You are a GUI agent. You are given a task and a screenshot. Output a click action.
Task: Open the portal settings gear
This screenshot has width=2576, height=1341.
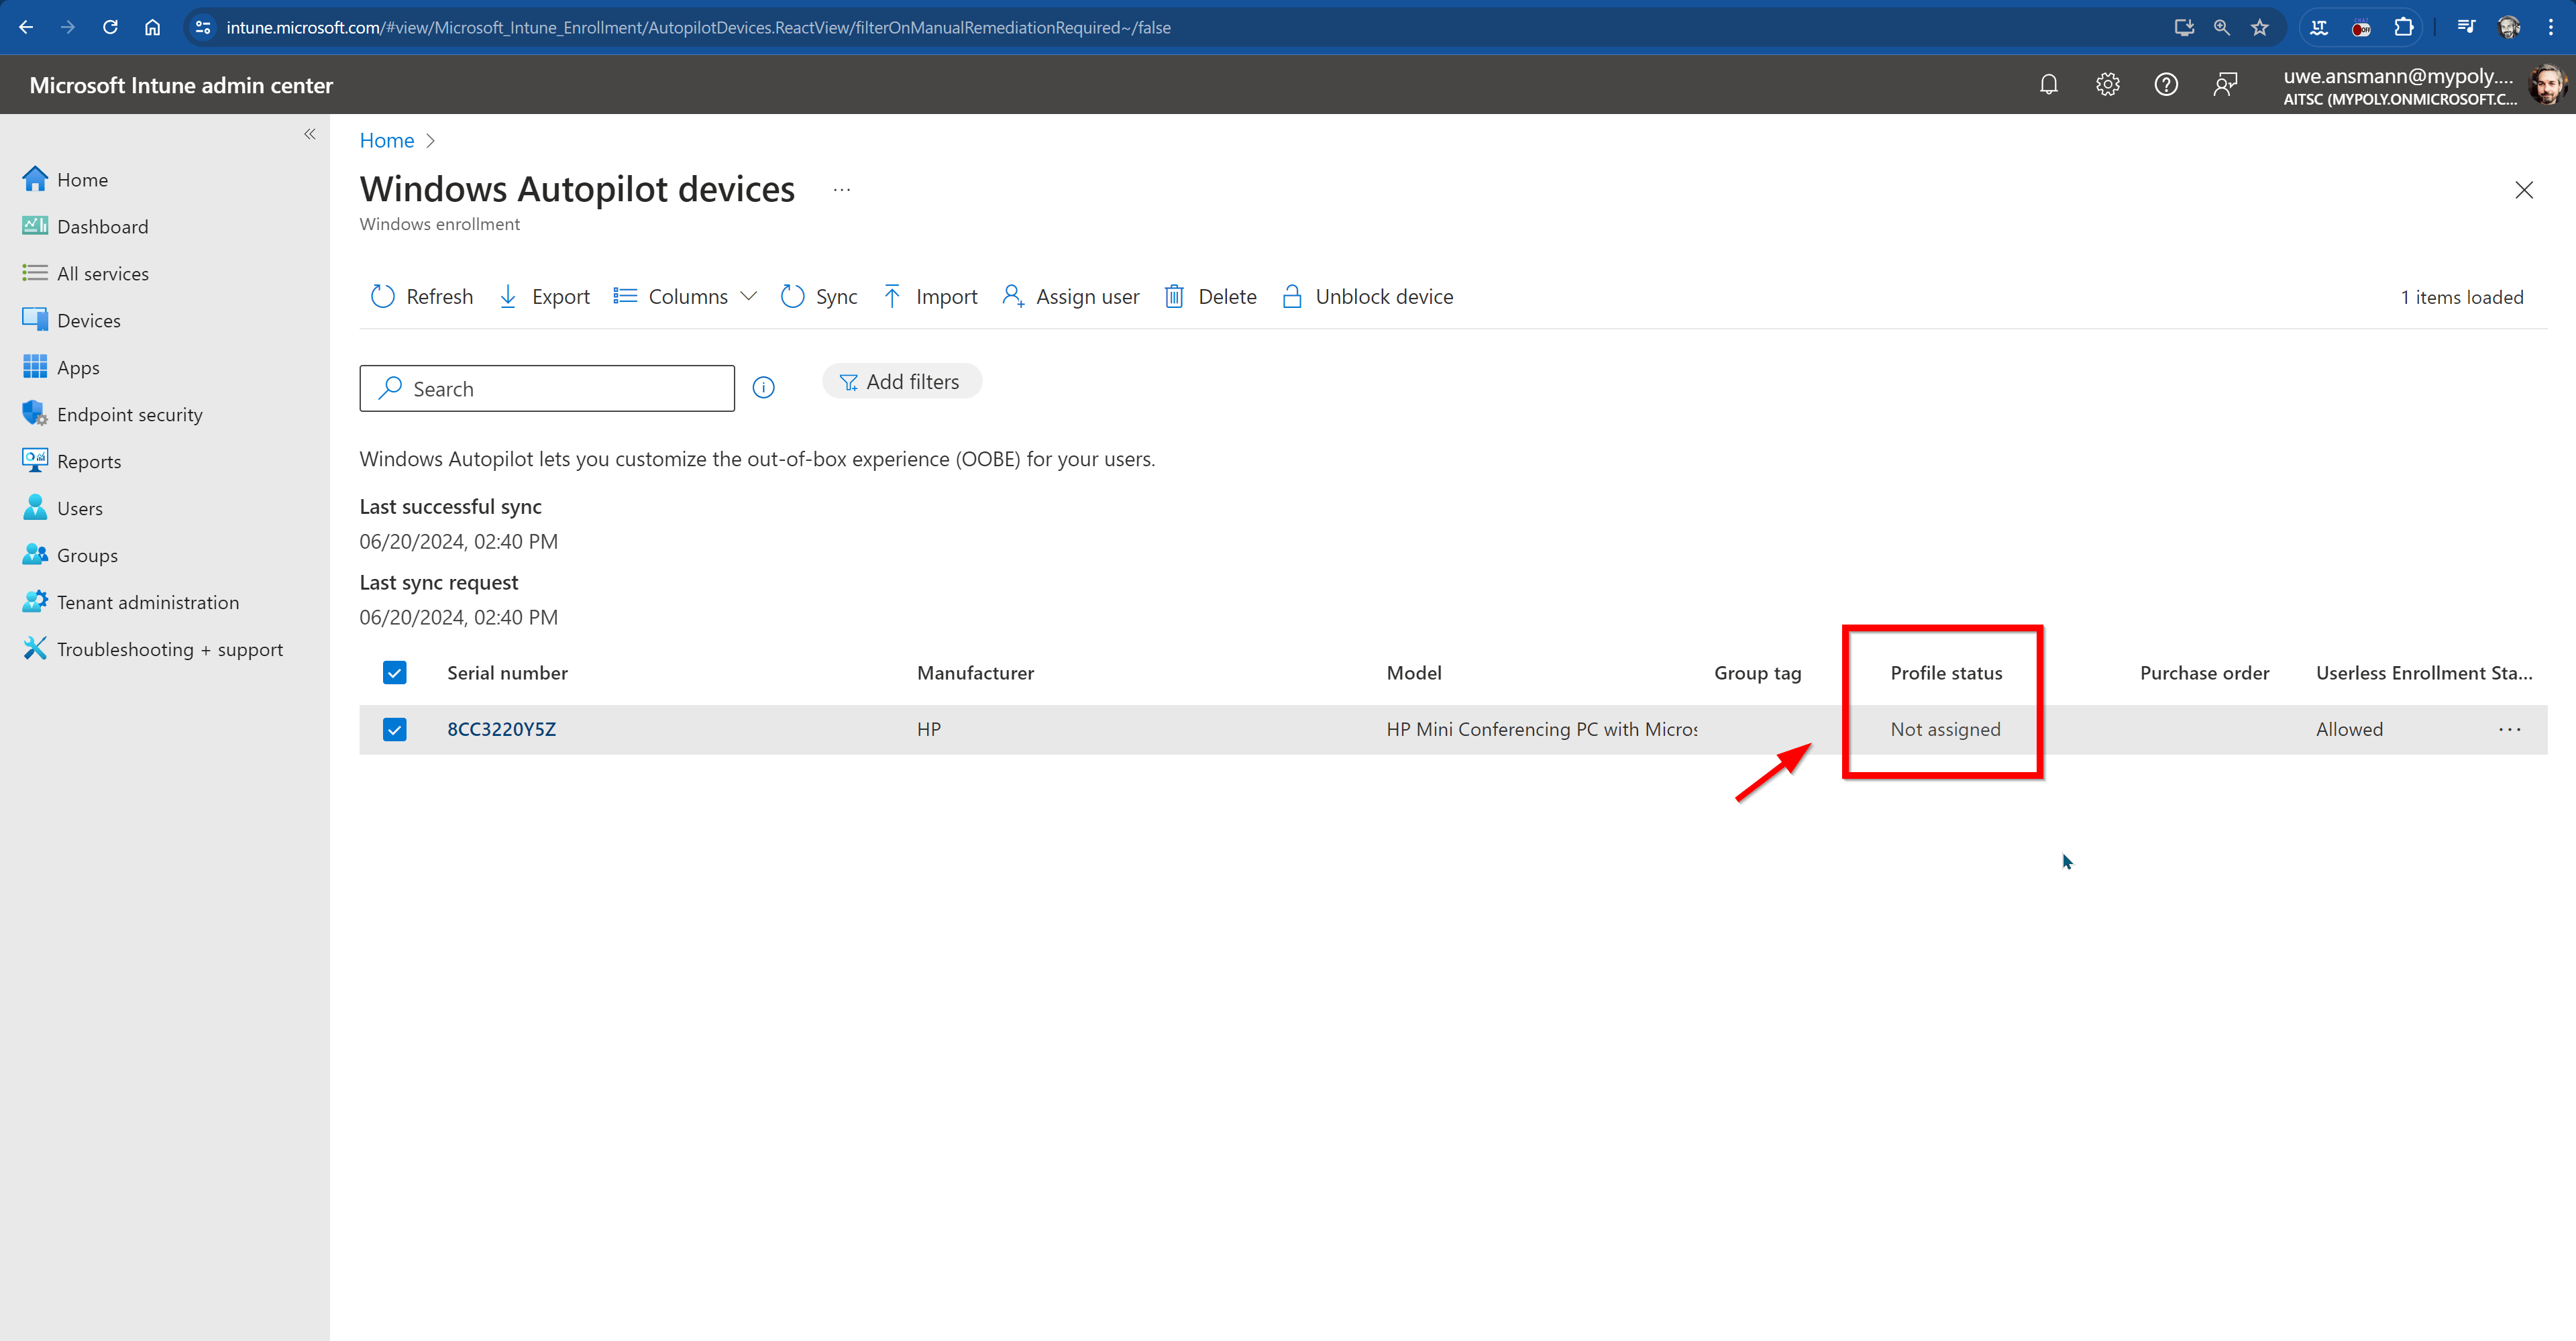pyautogui.click(x=2107, y=85)
